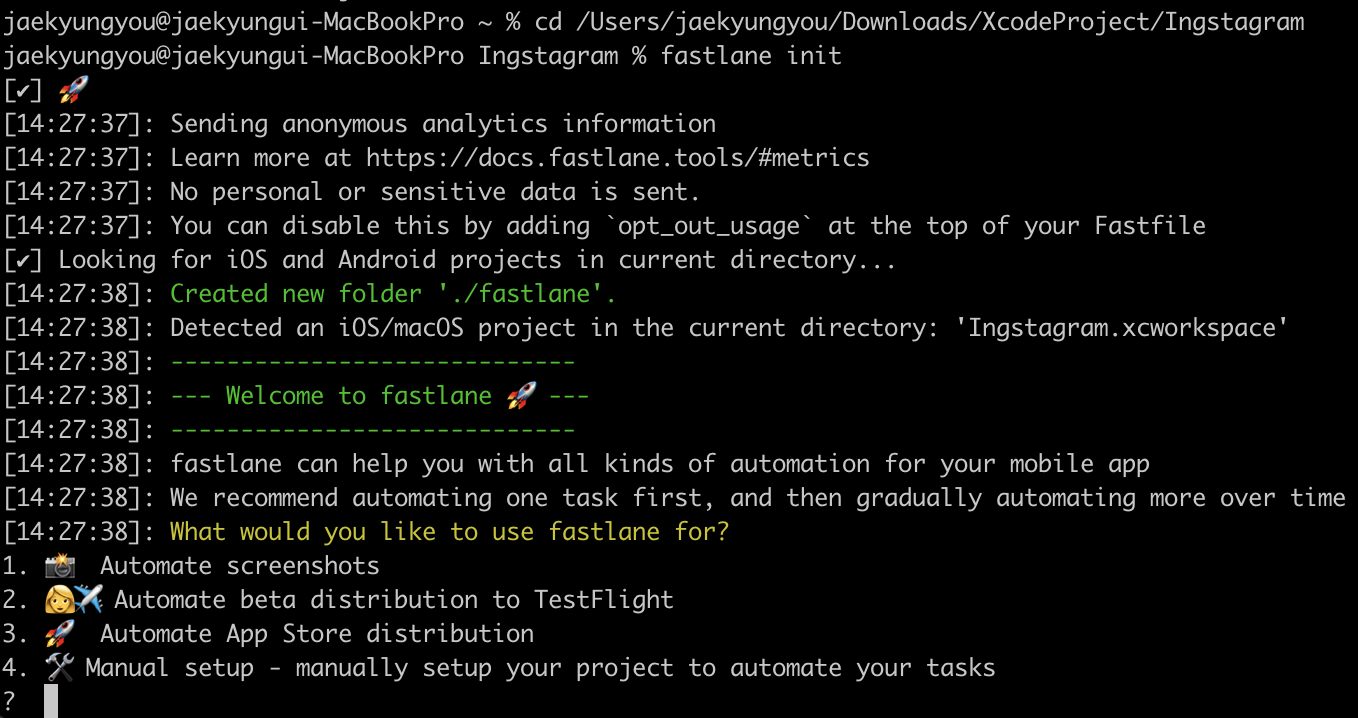This screenshot has width=1358, height=718.
Task: Click the tools emoji beside Manual setup
Action: pyautogui.click(x=60, y=668)
